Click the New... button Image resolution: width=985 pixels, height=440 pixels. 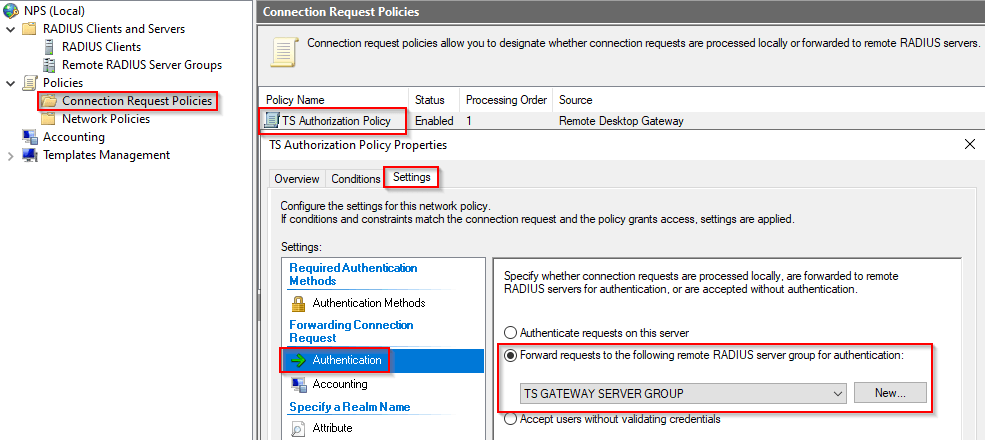(x=890, y=393)
